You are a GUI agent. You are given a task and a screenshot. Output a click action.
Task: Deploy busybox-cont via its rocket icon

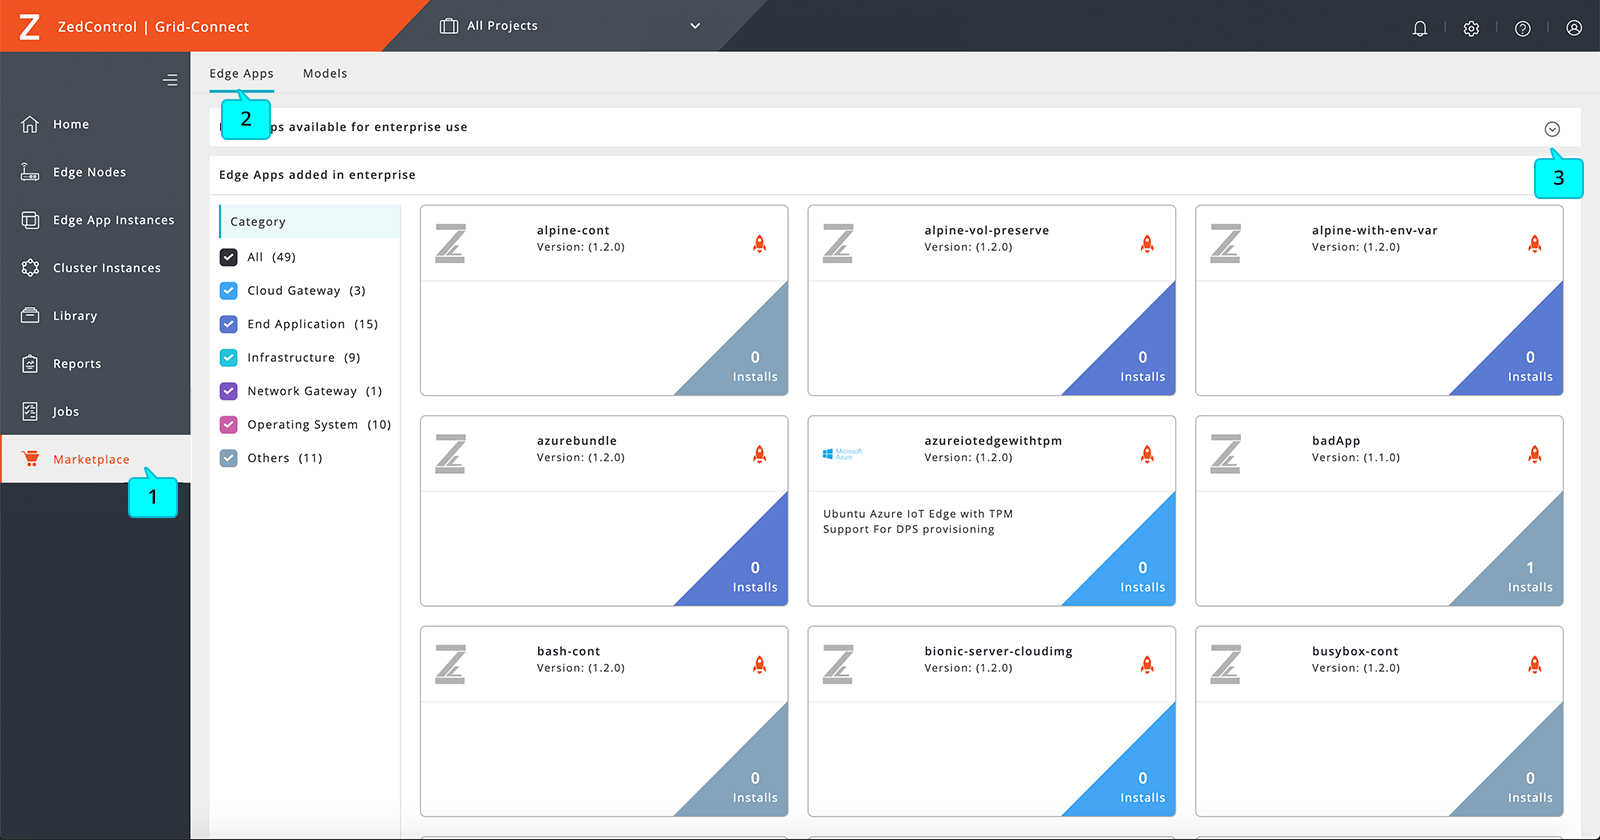tap(1535, 665)
